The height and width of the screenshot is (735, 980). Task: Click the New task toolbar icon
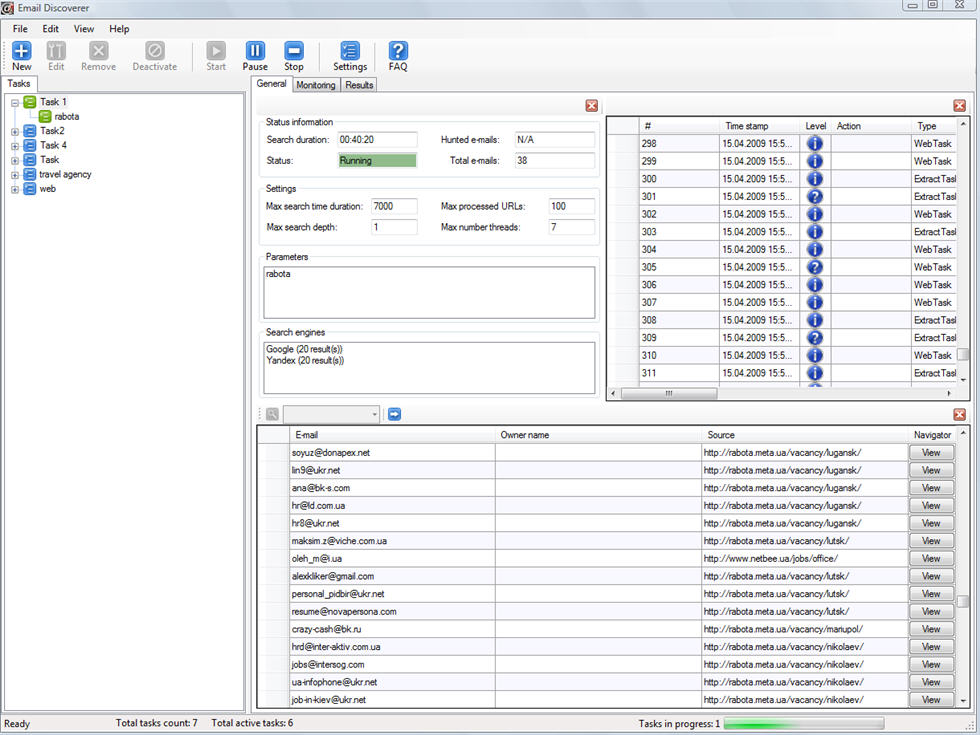pos(22,52)
